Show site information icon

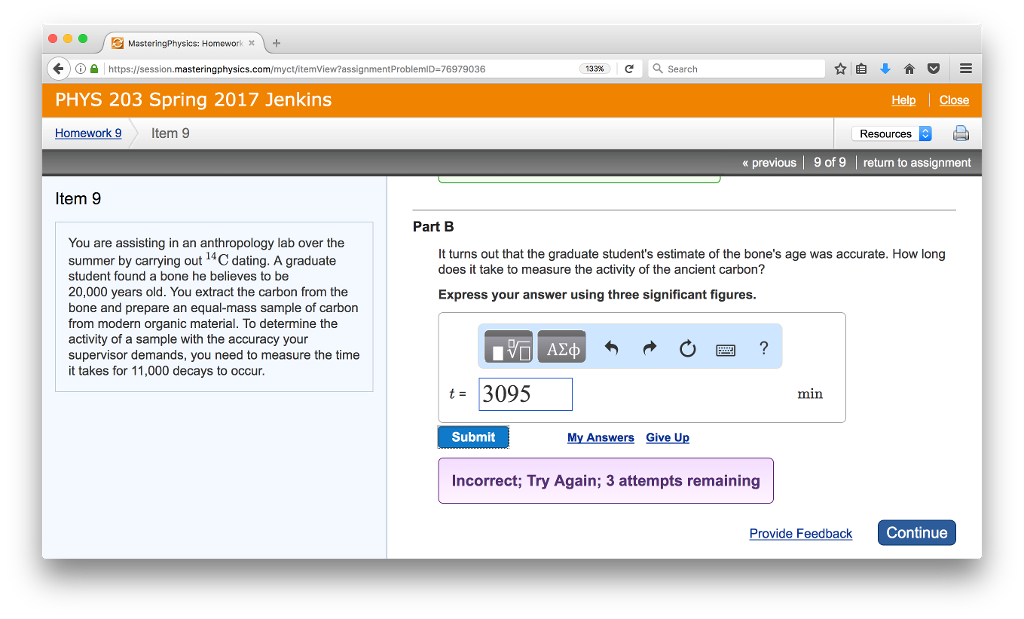coord(80,69)
